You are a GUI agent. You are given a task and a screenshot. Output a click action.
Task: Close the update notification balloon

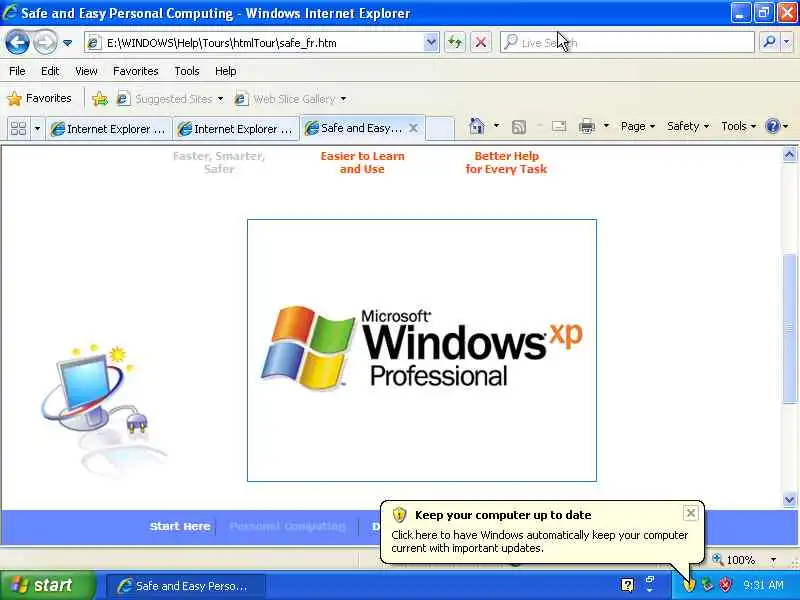tap(690, 513)
